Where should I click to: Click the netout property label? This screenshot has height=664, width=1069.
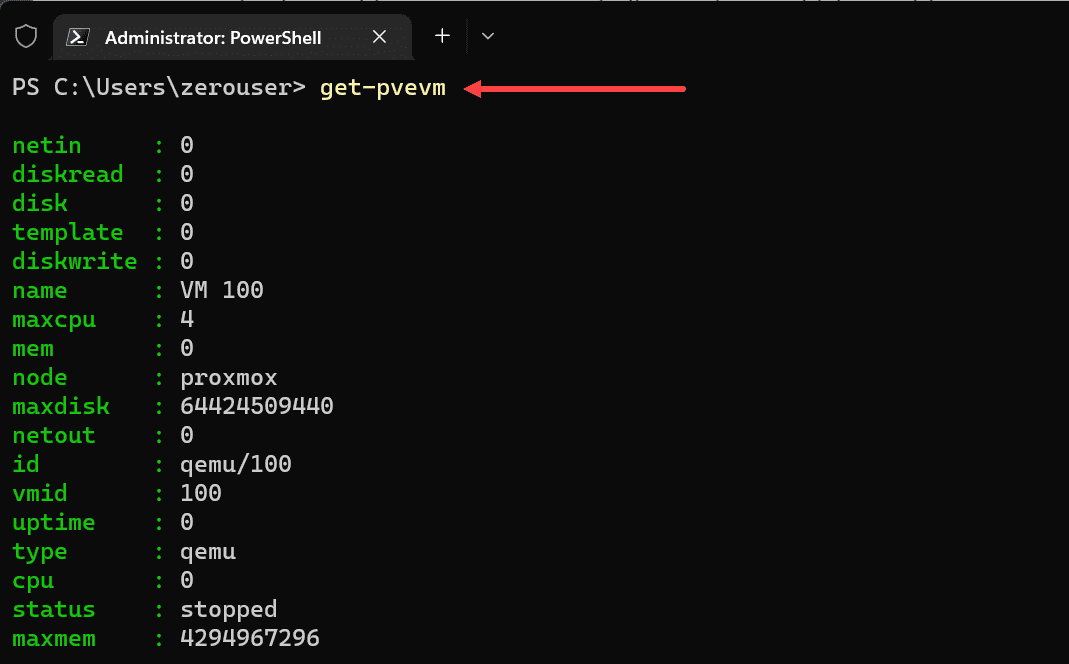(54, 436)
